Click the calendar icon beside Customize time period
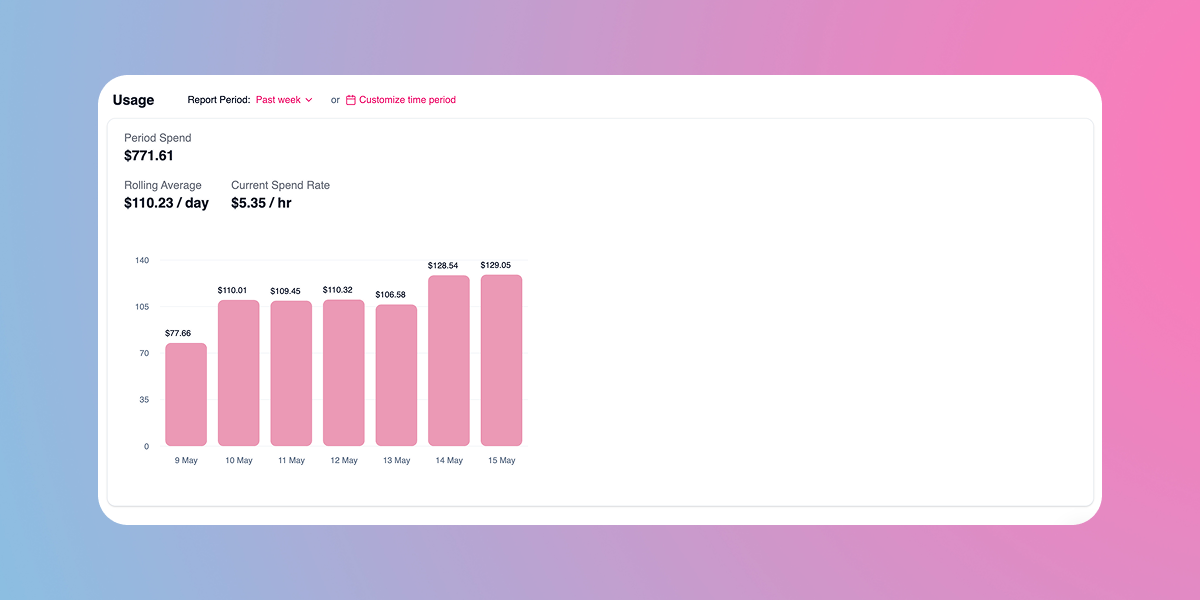The width and height of the screenshot is (1200, 600). (351, 100)
